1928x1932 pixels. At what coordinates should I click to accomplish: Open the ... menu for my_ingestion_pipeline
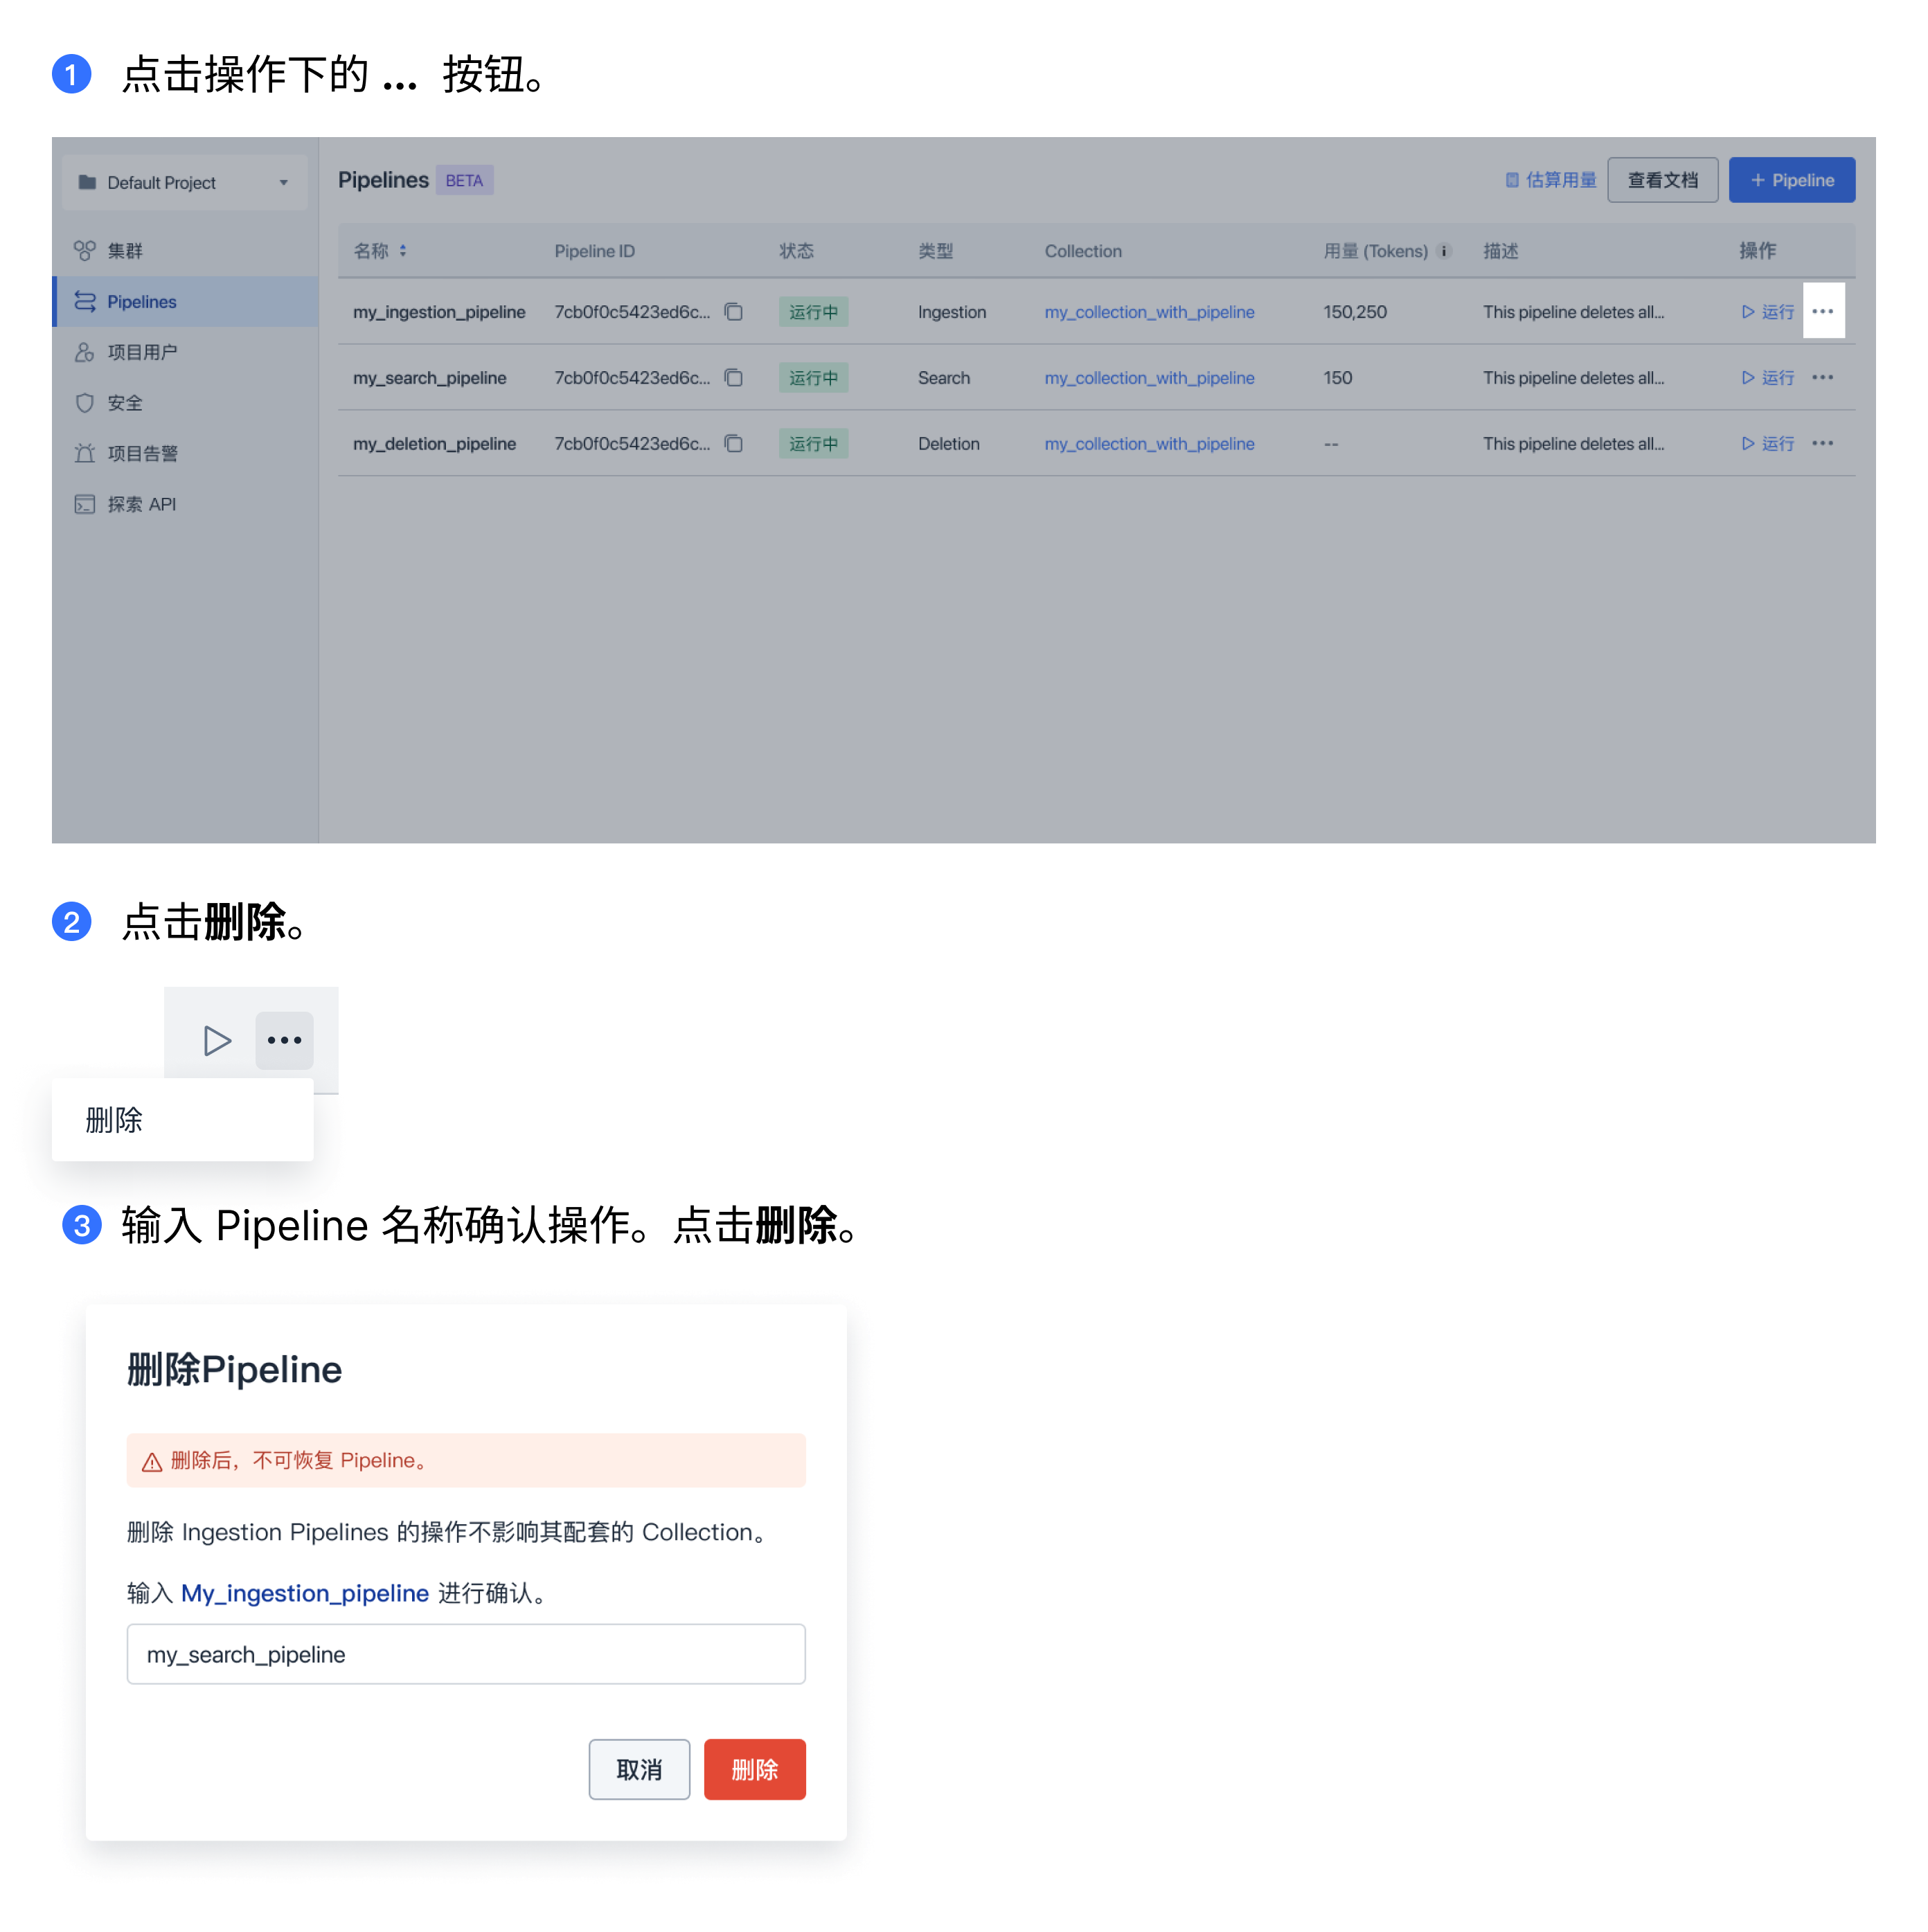tap(1823, 311)
